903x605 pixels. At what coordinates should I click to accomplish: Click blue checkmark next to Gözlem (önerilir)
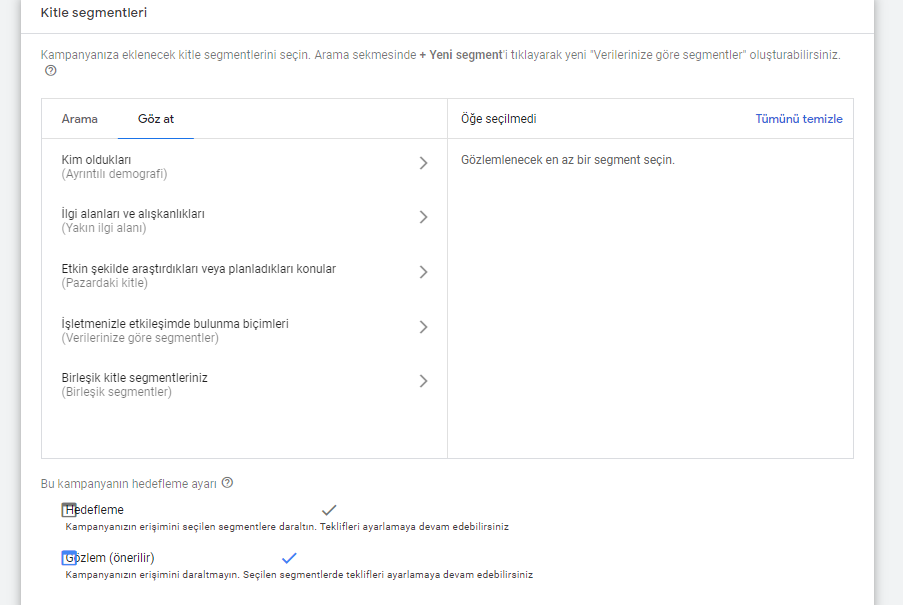click(290, 557)
